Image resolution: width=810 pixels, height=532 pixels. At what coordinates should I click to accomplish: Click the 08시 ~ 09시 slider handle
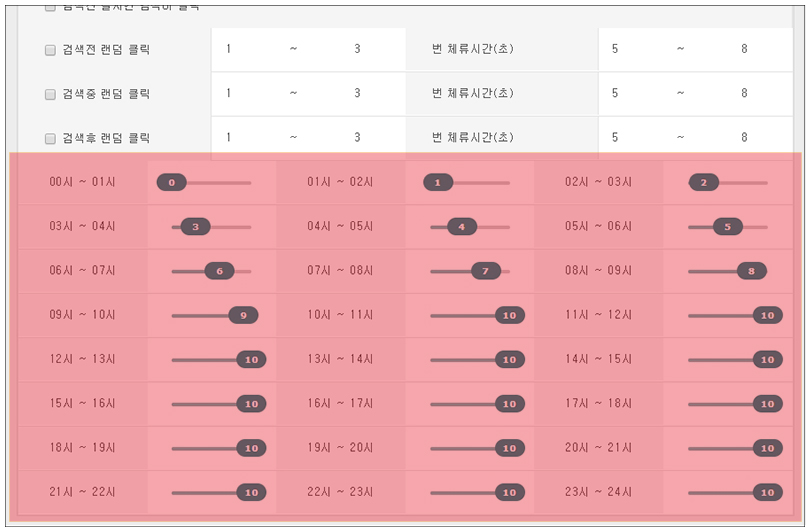(752, 271)
